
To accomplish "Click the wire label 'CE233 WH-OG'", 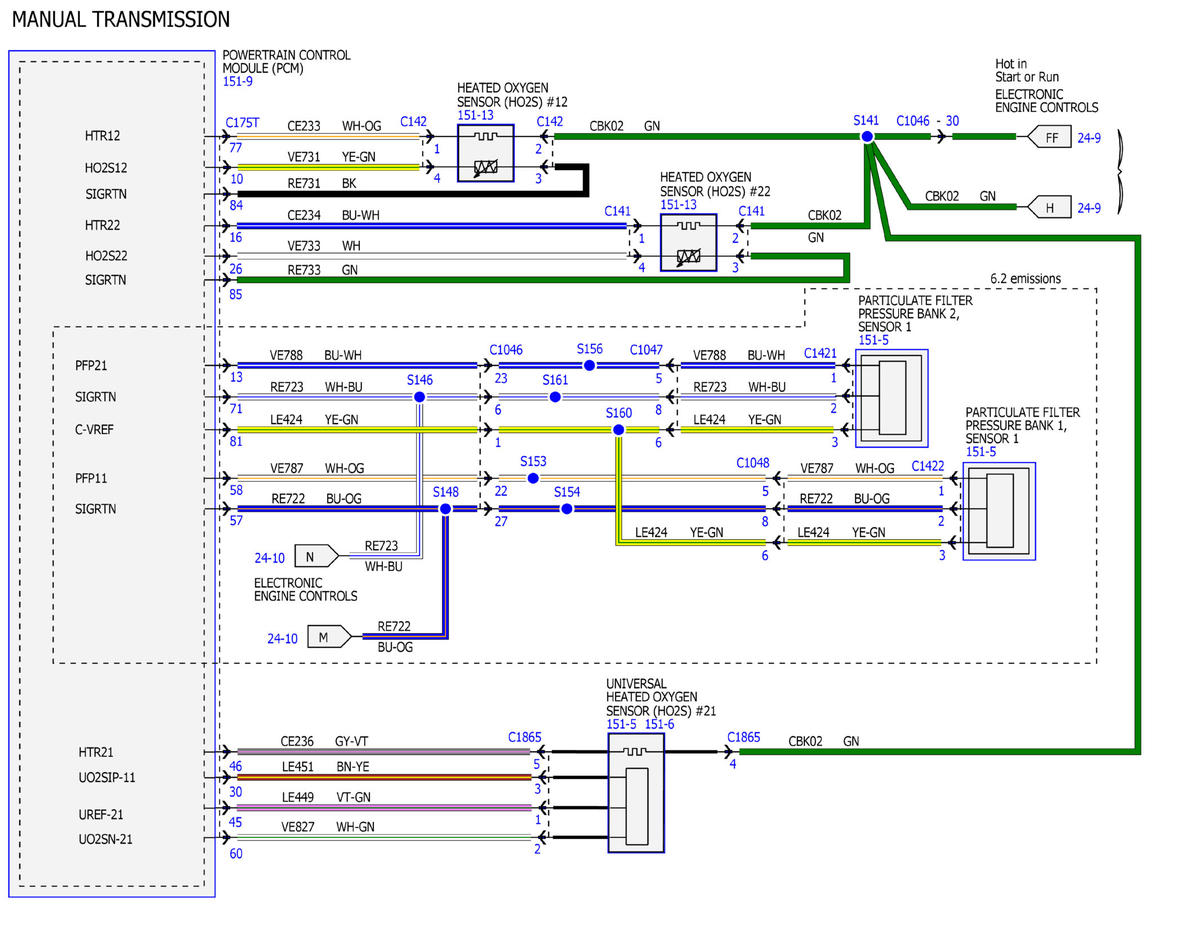I will pyautogui.click(x=333, y=126).
